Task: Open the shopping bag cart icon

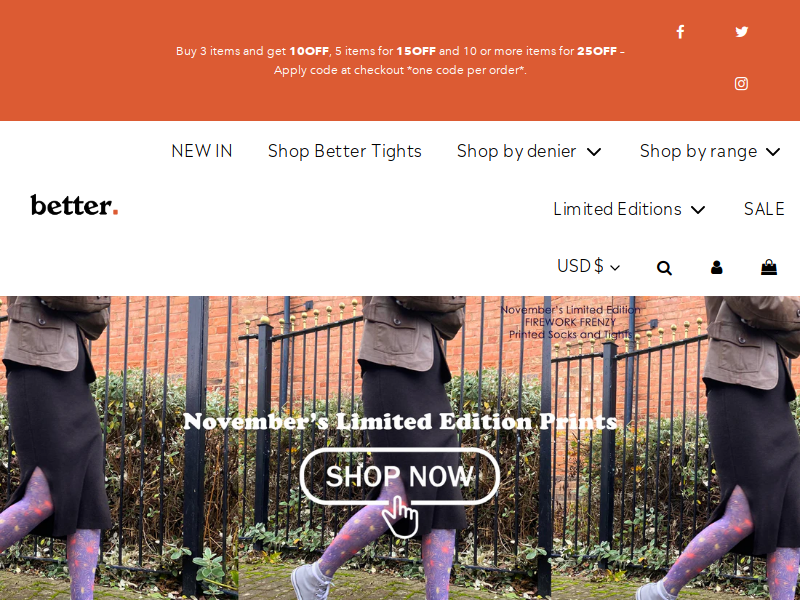Action: (x=768, y=267)
